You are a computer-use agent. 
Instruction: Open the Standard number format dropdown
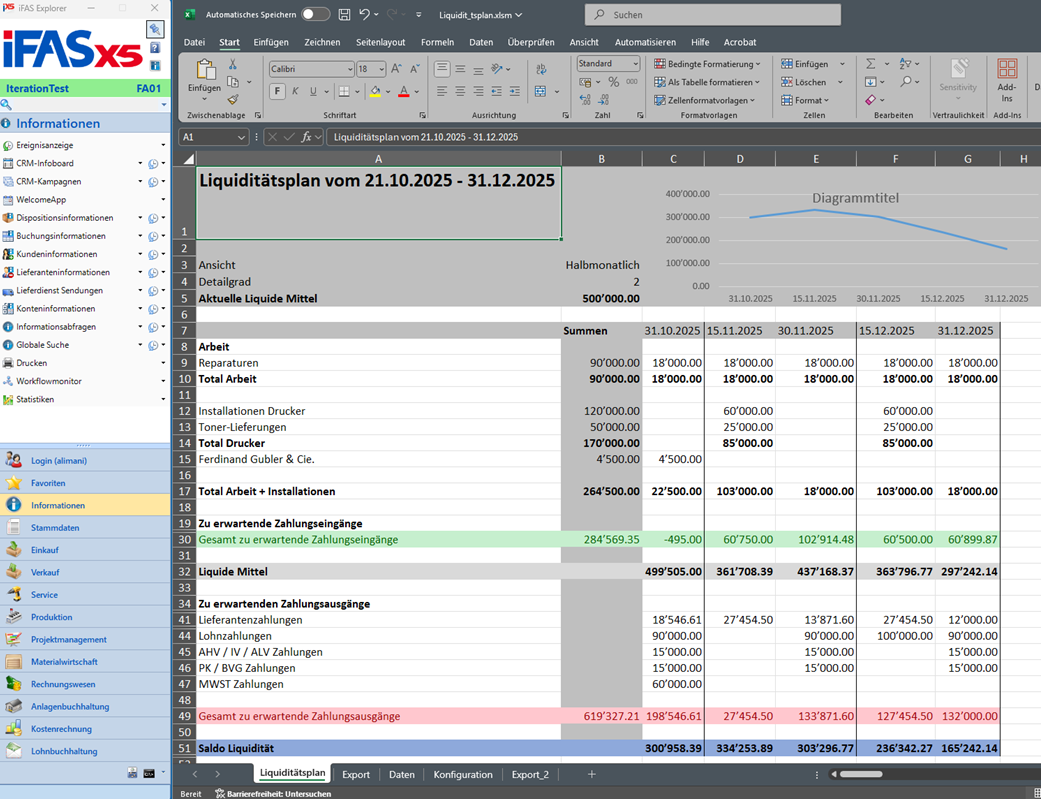tap(635, 64)
